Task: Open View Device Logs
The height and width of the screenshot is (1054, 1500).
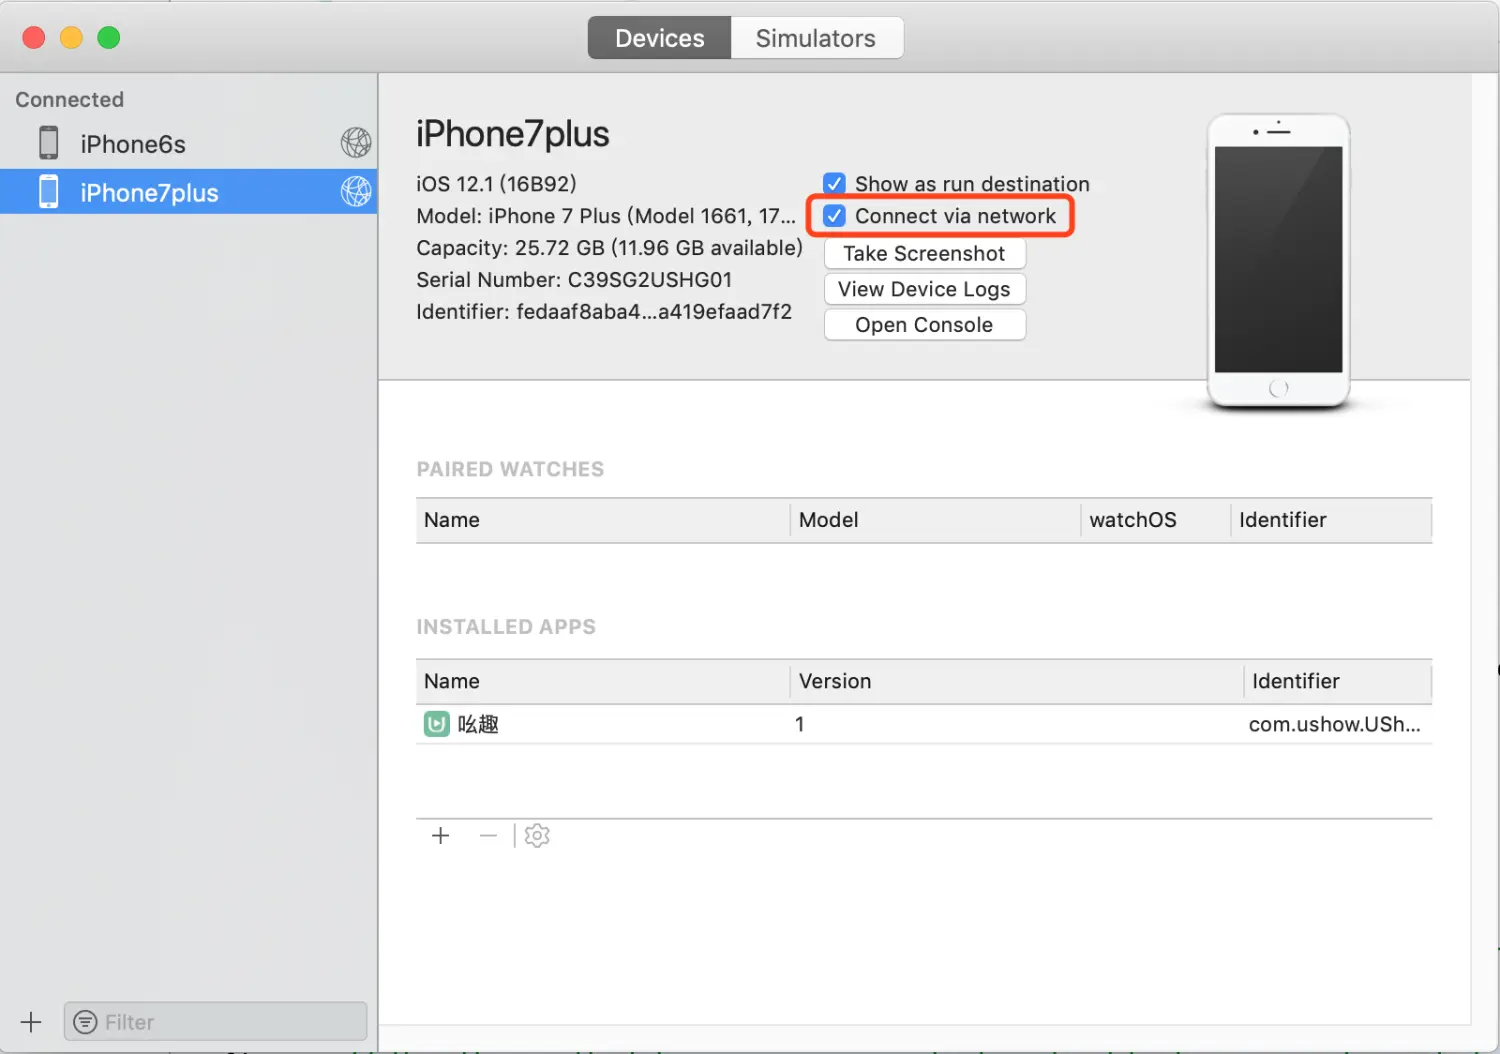Action: pyautogui.click(x=925, y=289)
